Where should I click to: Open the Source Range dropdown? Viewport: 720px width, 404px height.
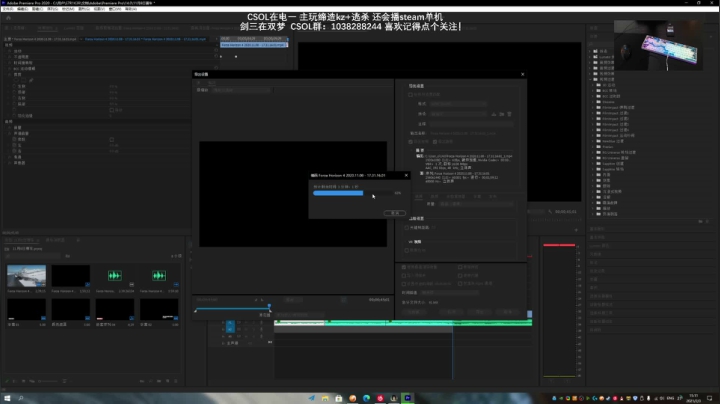point(298,315)
